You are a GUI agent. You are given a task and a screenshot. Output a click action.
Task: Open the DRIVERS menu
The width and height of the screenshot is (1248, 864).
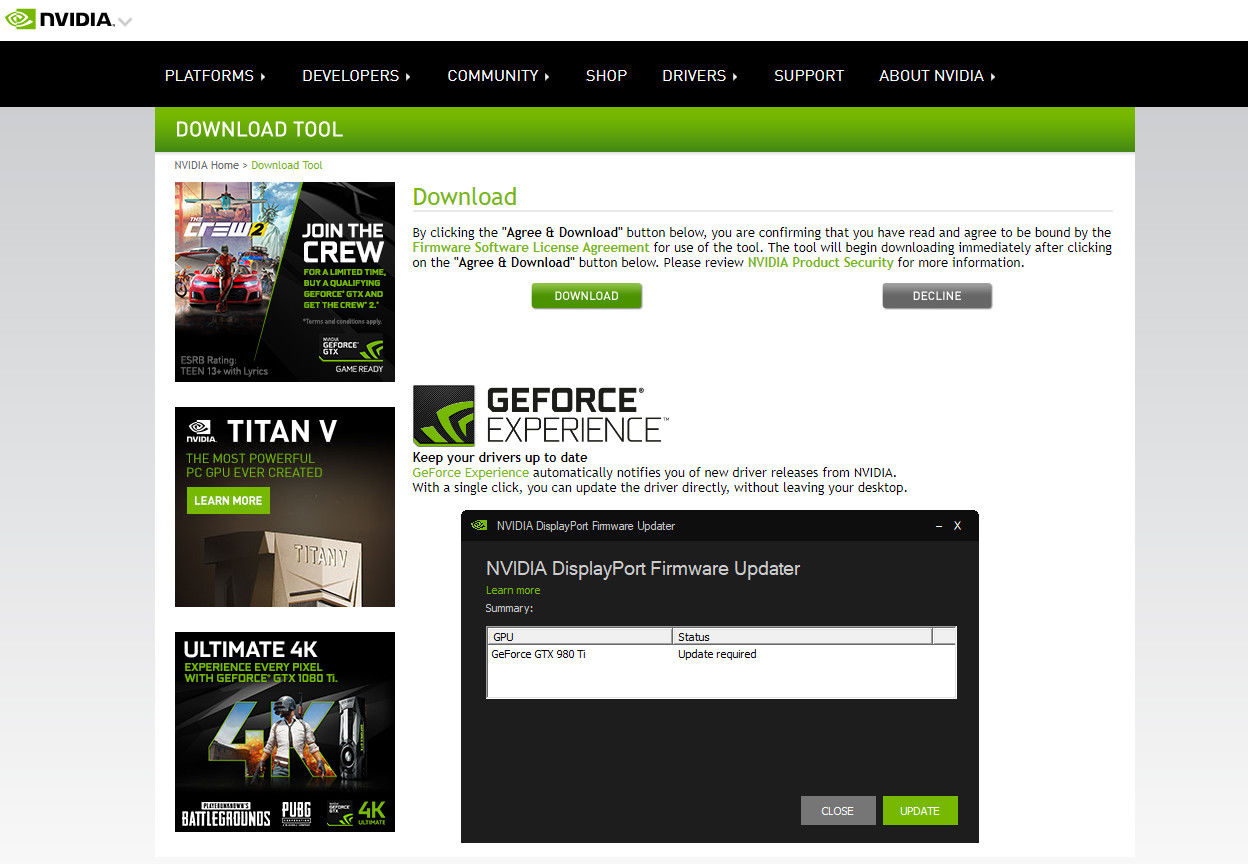699,76
